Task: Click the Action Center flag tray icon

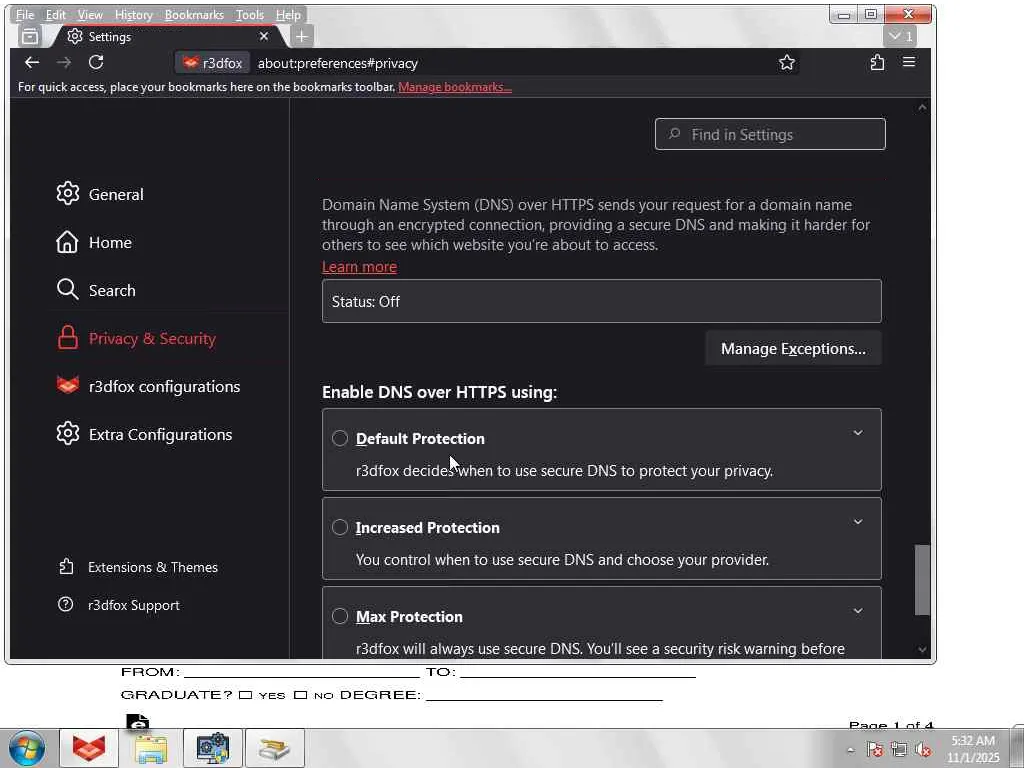Action: (x=874, y=750)
